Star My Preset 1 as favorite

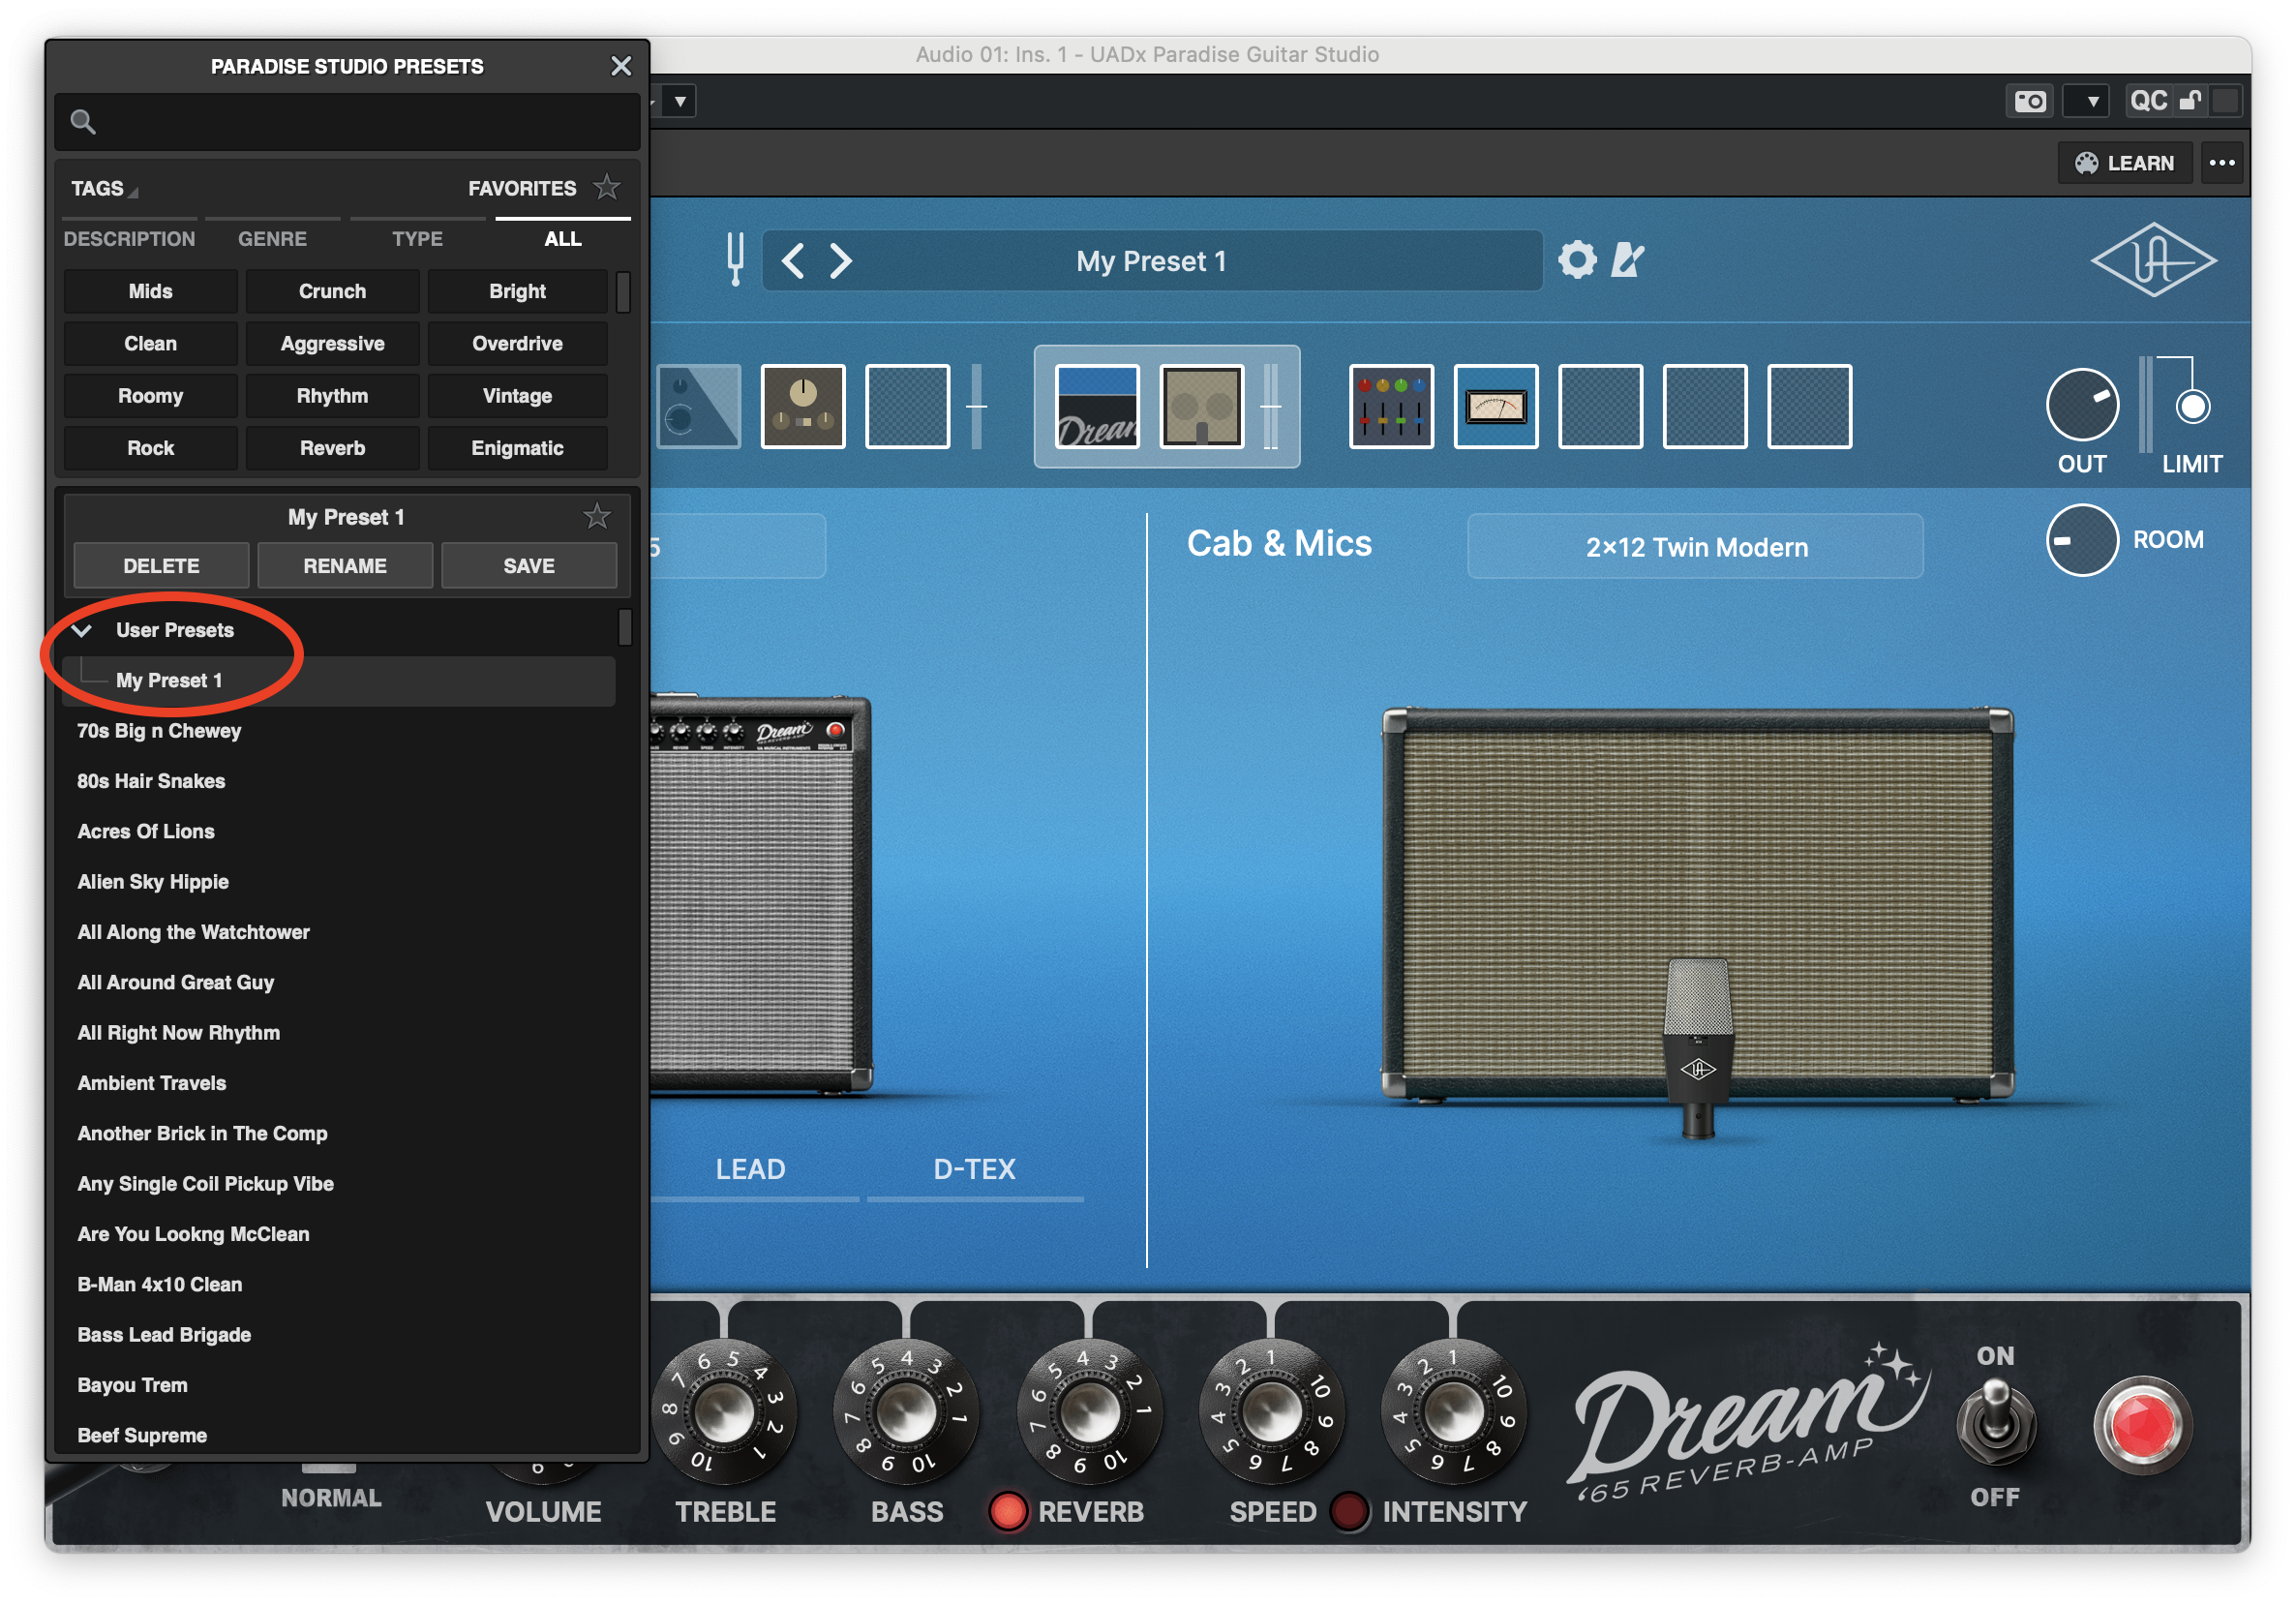(x=597, y=517)
